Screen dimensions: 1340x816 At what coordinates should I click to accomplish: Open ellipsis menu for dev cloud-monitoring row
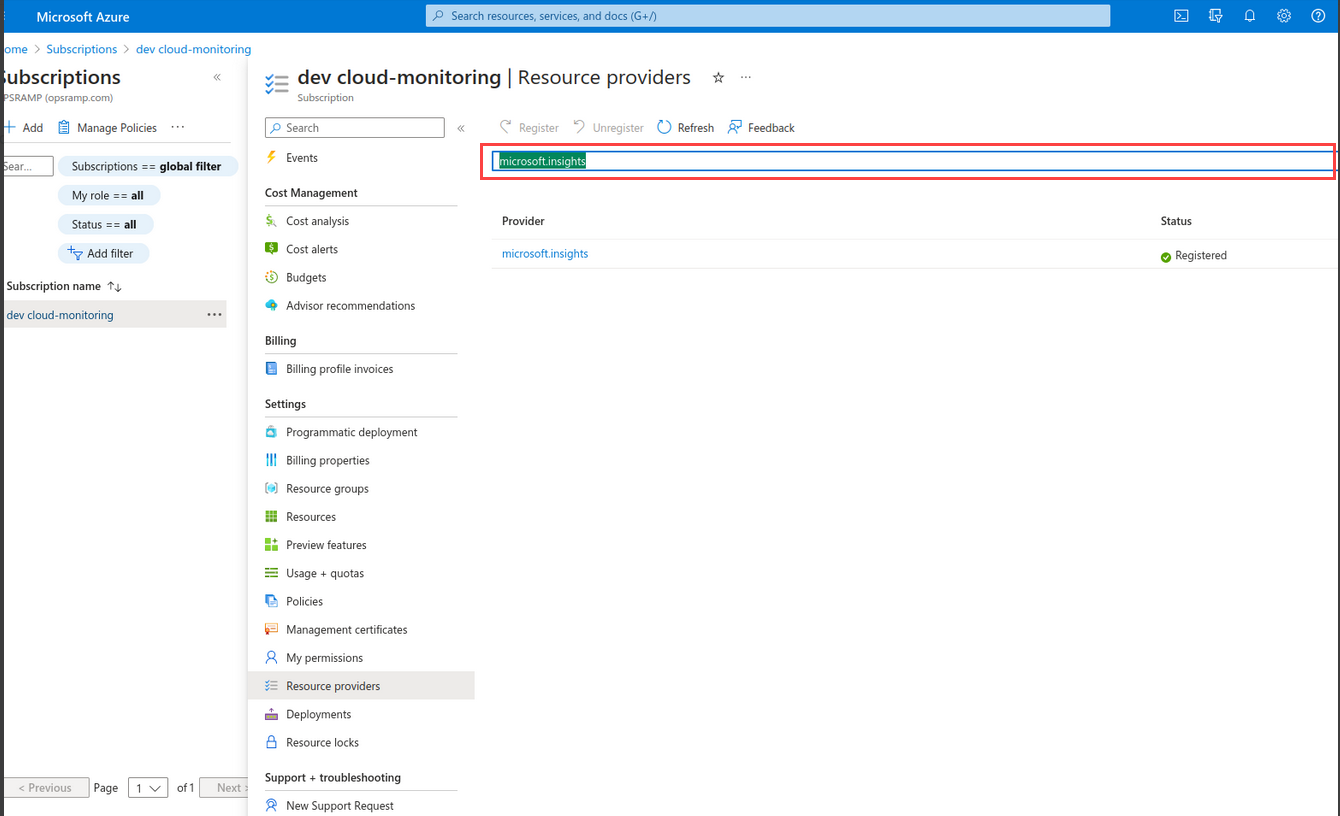tap(214, 315)
